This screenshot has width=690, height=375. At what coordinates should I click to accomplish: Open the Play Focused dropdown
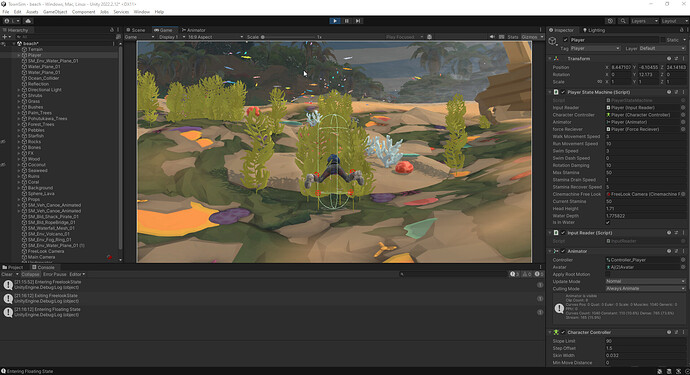tap(404, 37)
